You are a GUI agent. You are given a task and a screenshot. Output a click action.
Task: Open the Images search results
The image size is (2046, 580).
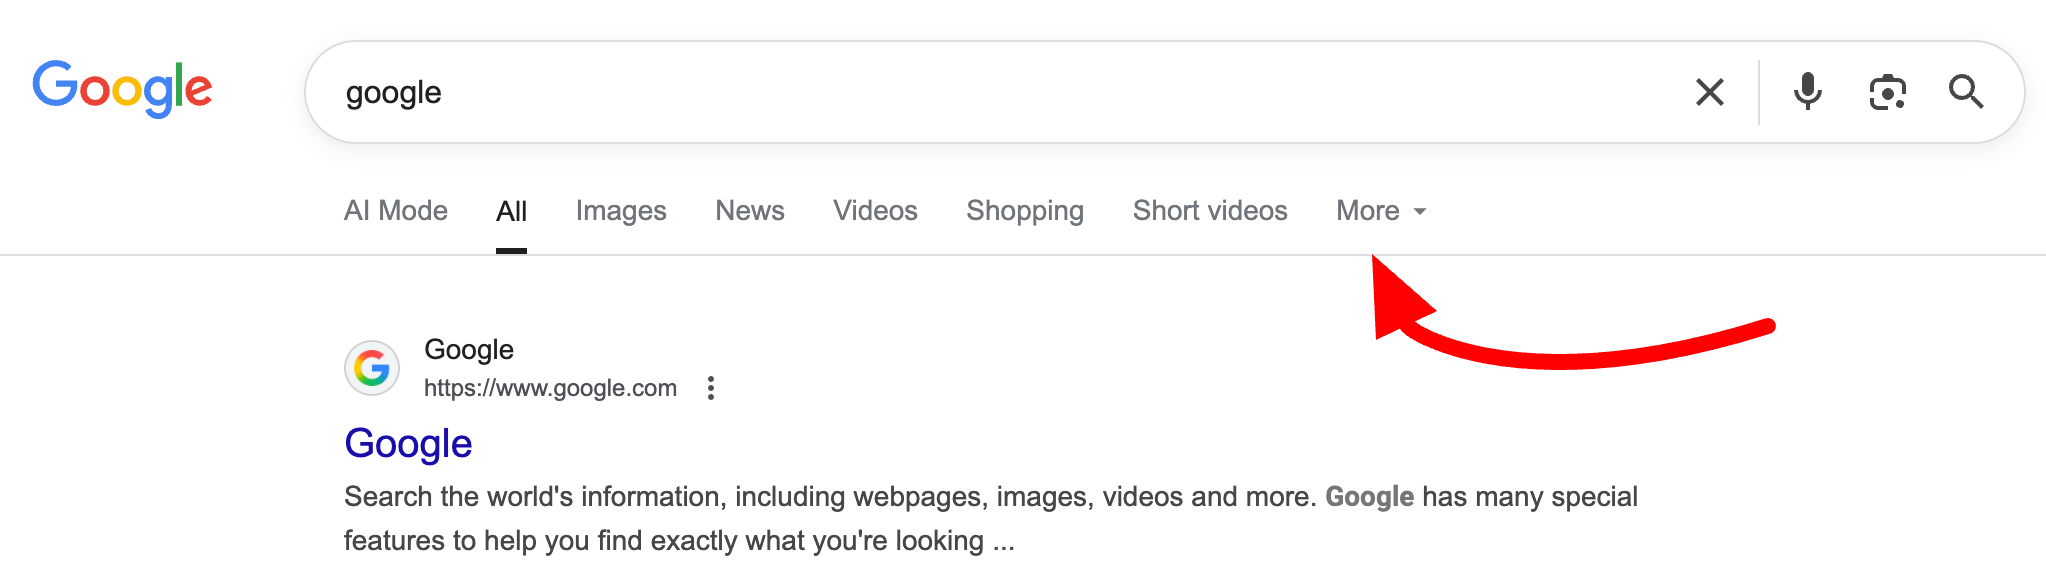point(621,211)
